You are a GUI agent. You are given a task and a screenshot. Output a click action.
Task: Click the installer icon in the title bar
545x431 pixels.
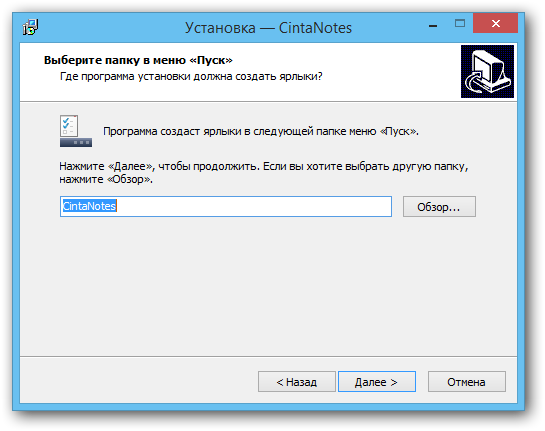31,27
